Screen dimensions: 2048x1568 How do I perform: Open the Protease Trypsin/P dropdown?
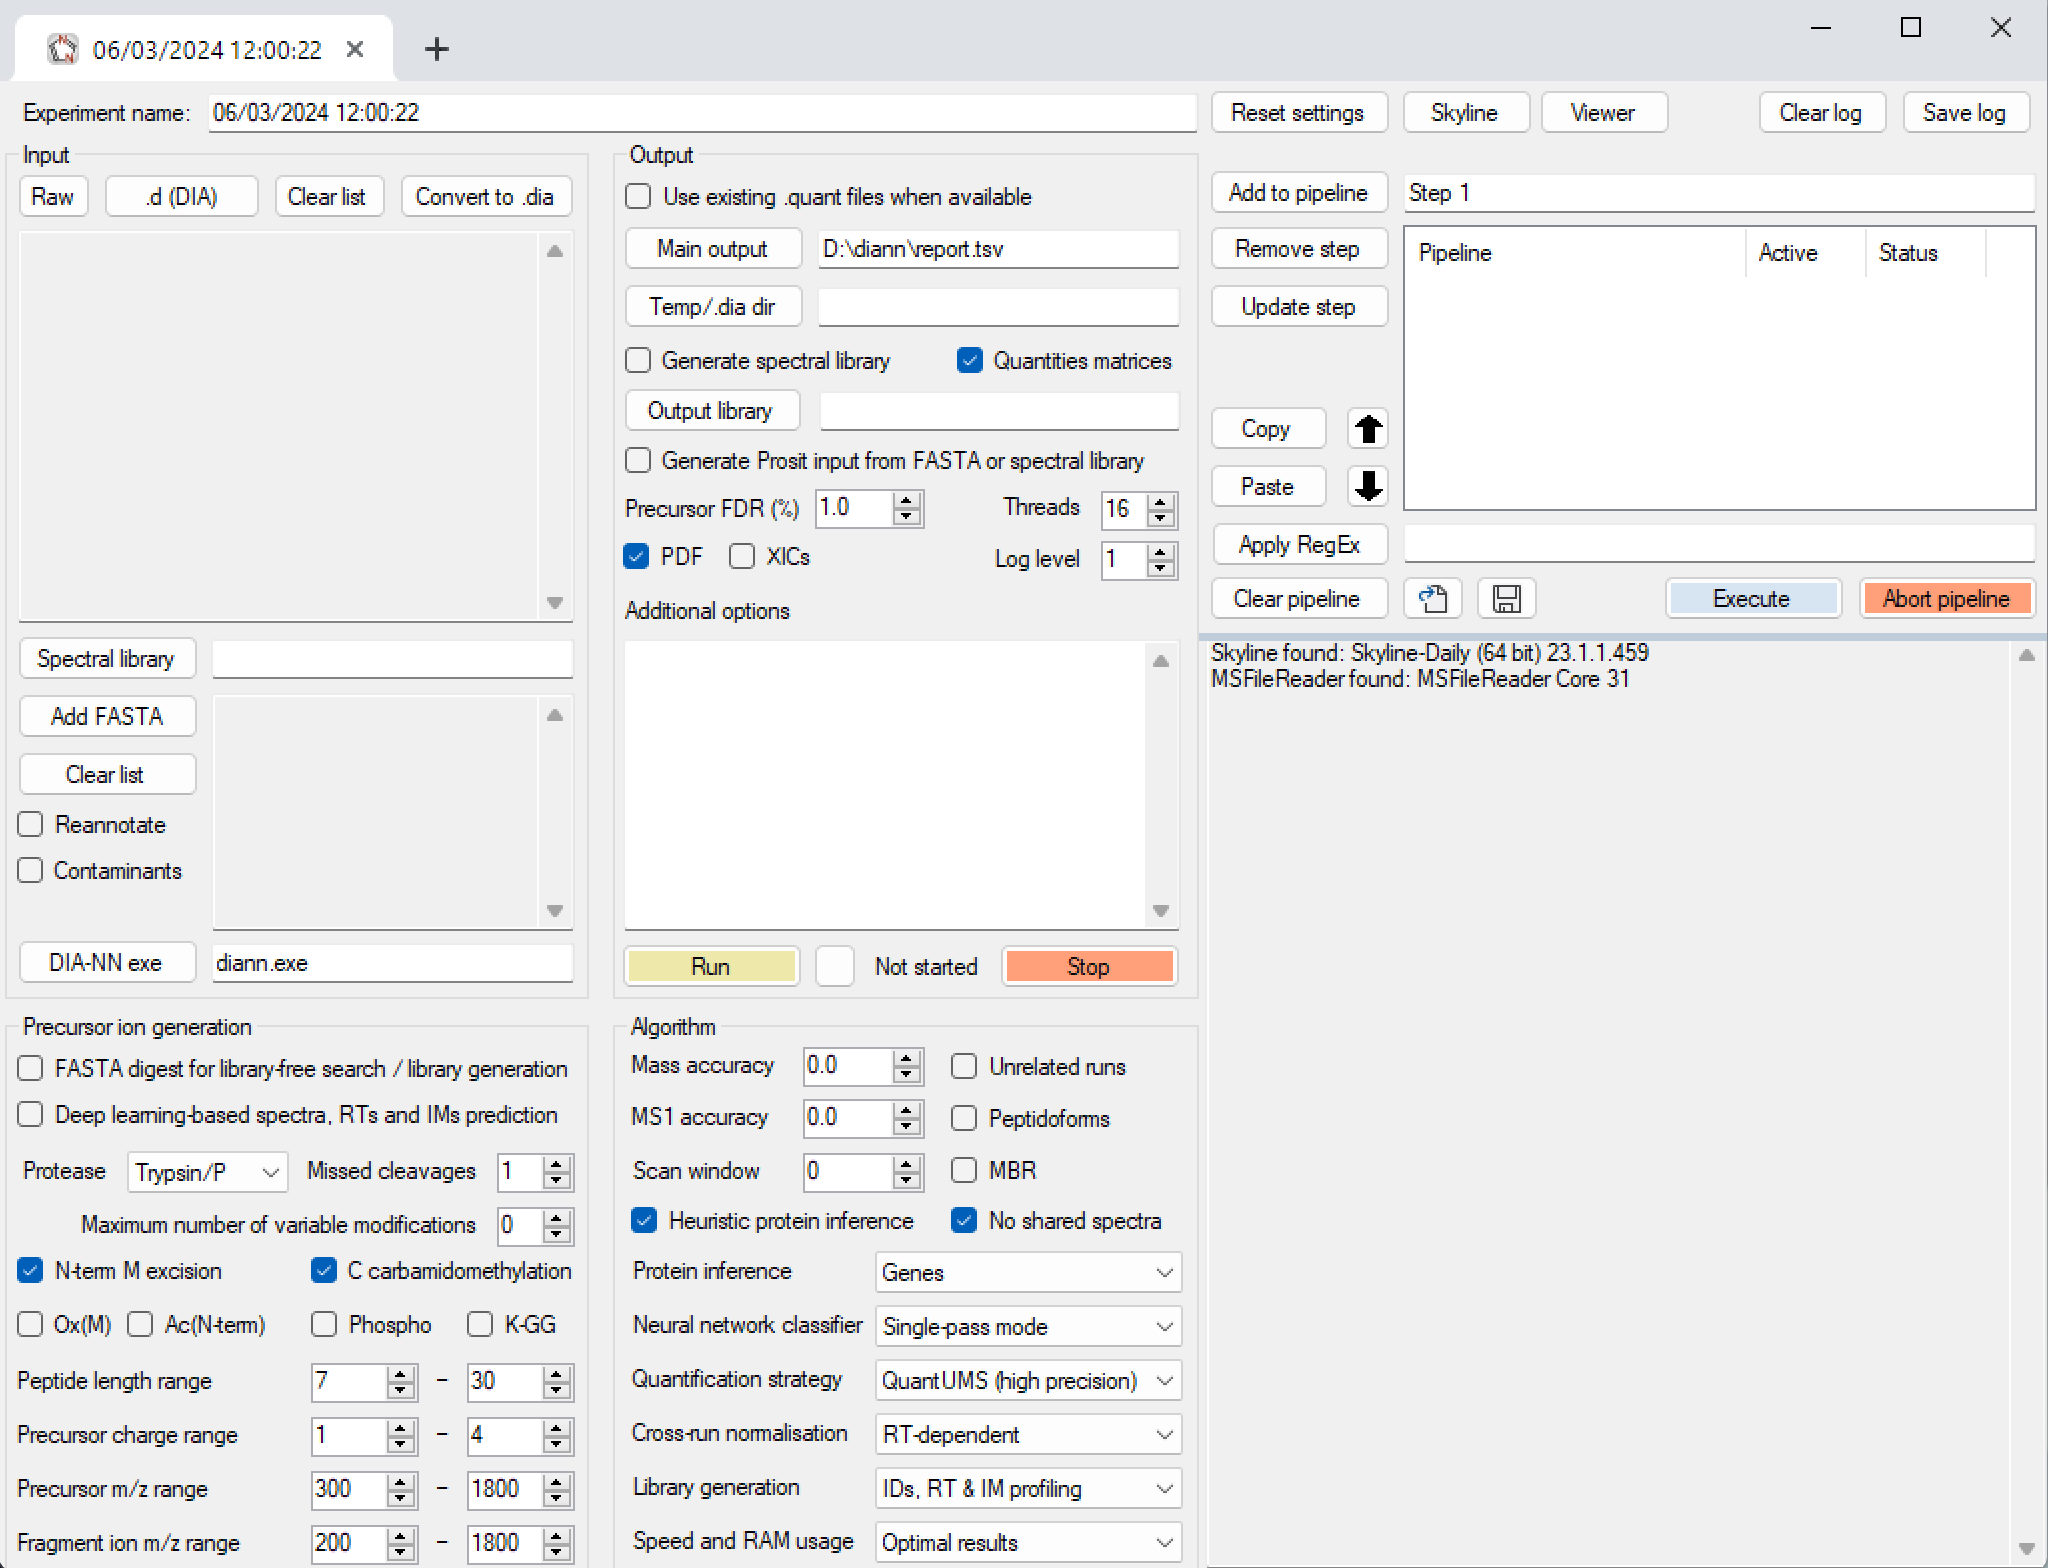[x=208, y=1172]
